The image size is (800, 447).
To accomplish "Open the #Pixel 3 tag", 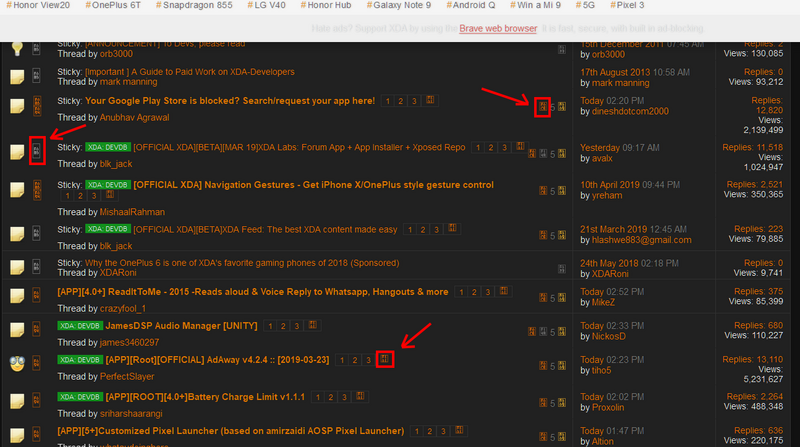I will 627,5.
